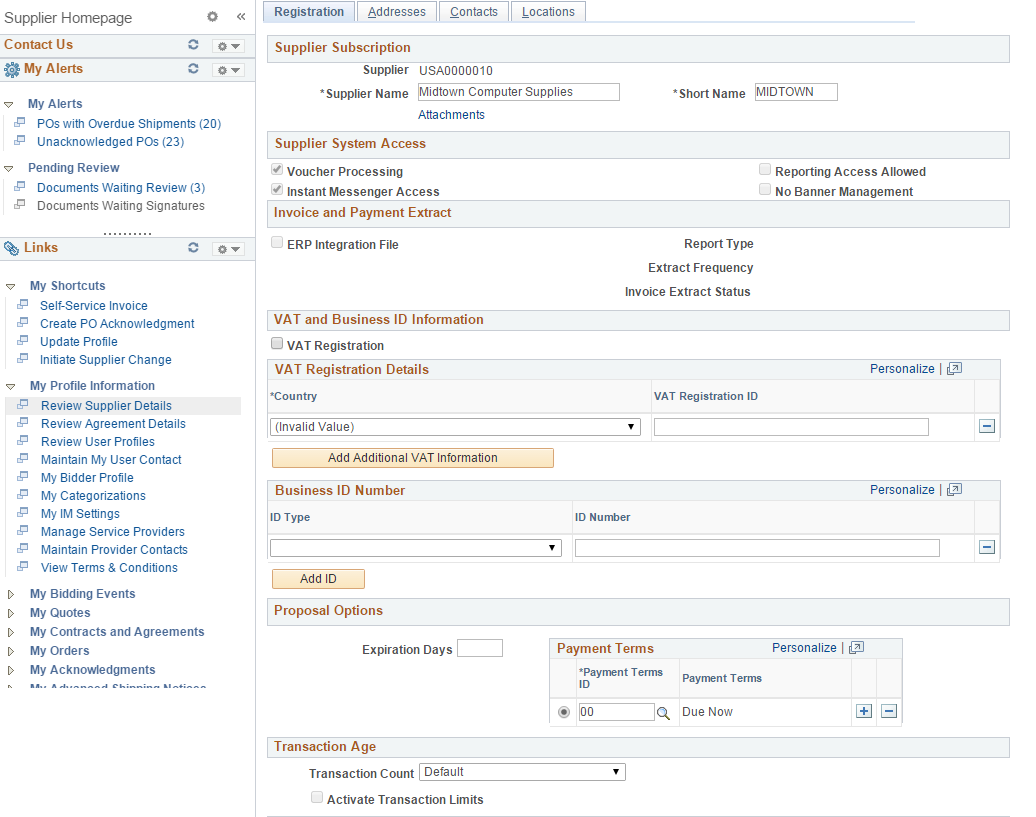Viewport: 1036px width, 817px height.
Task: Expand the My Orders folder
Action: click(x=11, y=651)
